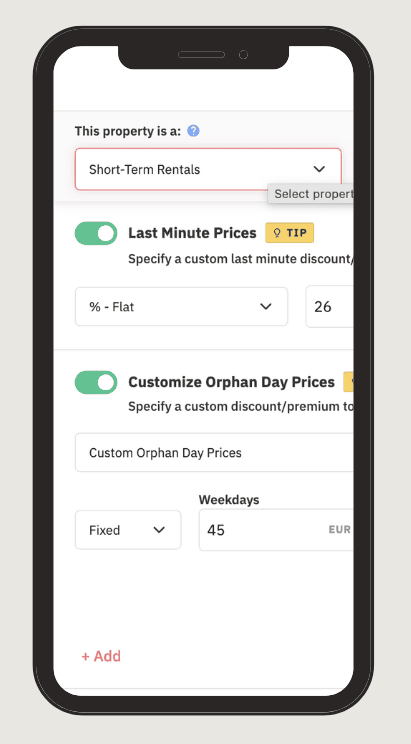Image resolution: width=411 pixels, height=744 pixels.
Task: Click the chevron arrow in the Short-Term Rentals box
Action: click(x=319, y=169)
